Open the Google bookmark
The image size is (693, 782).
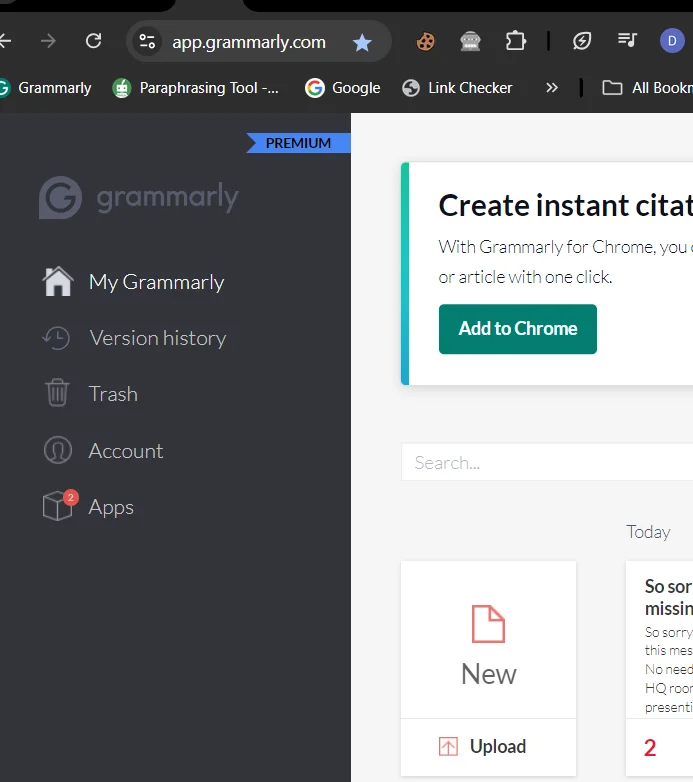[343, 88]
